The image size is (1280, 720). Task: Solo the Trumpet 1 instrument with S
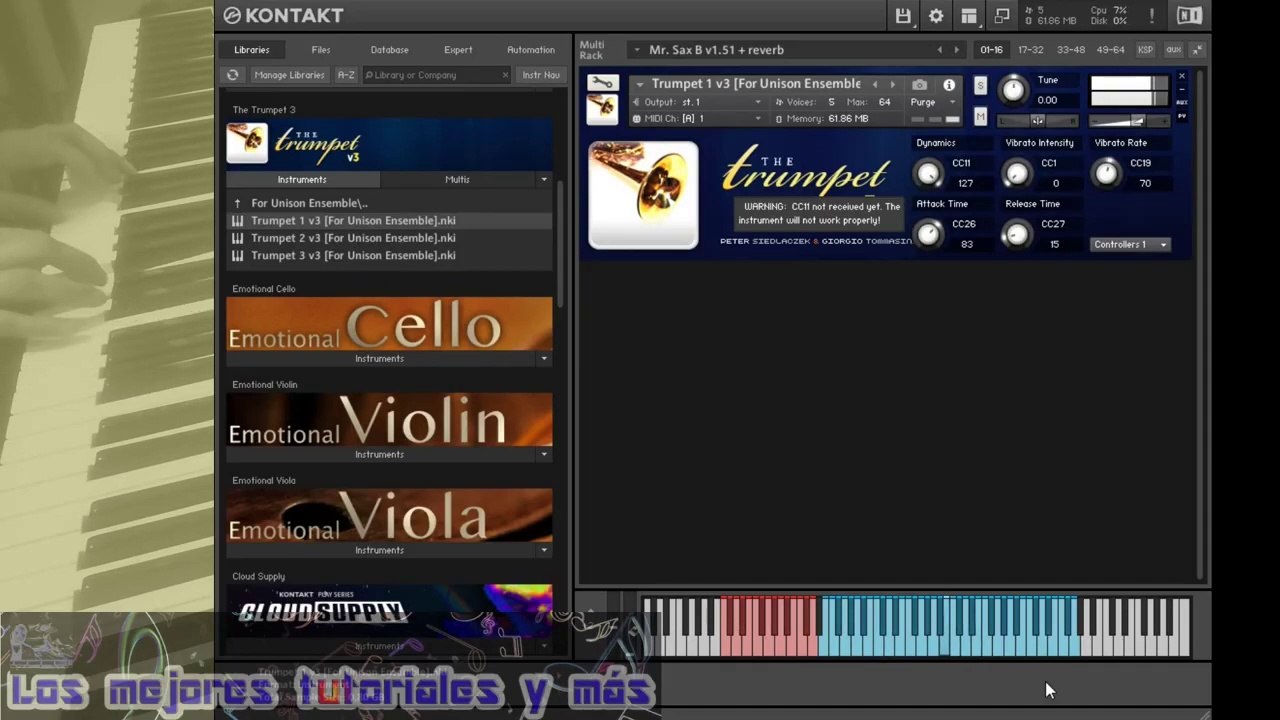click(x=980, y=86)
